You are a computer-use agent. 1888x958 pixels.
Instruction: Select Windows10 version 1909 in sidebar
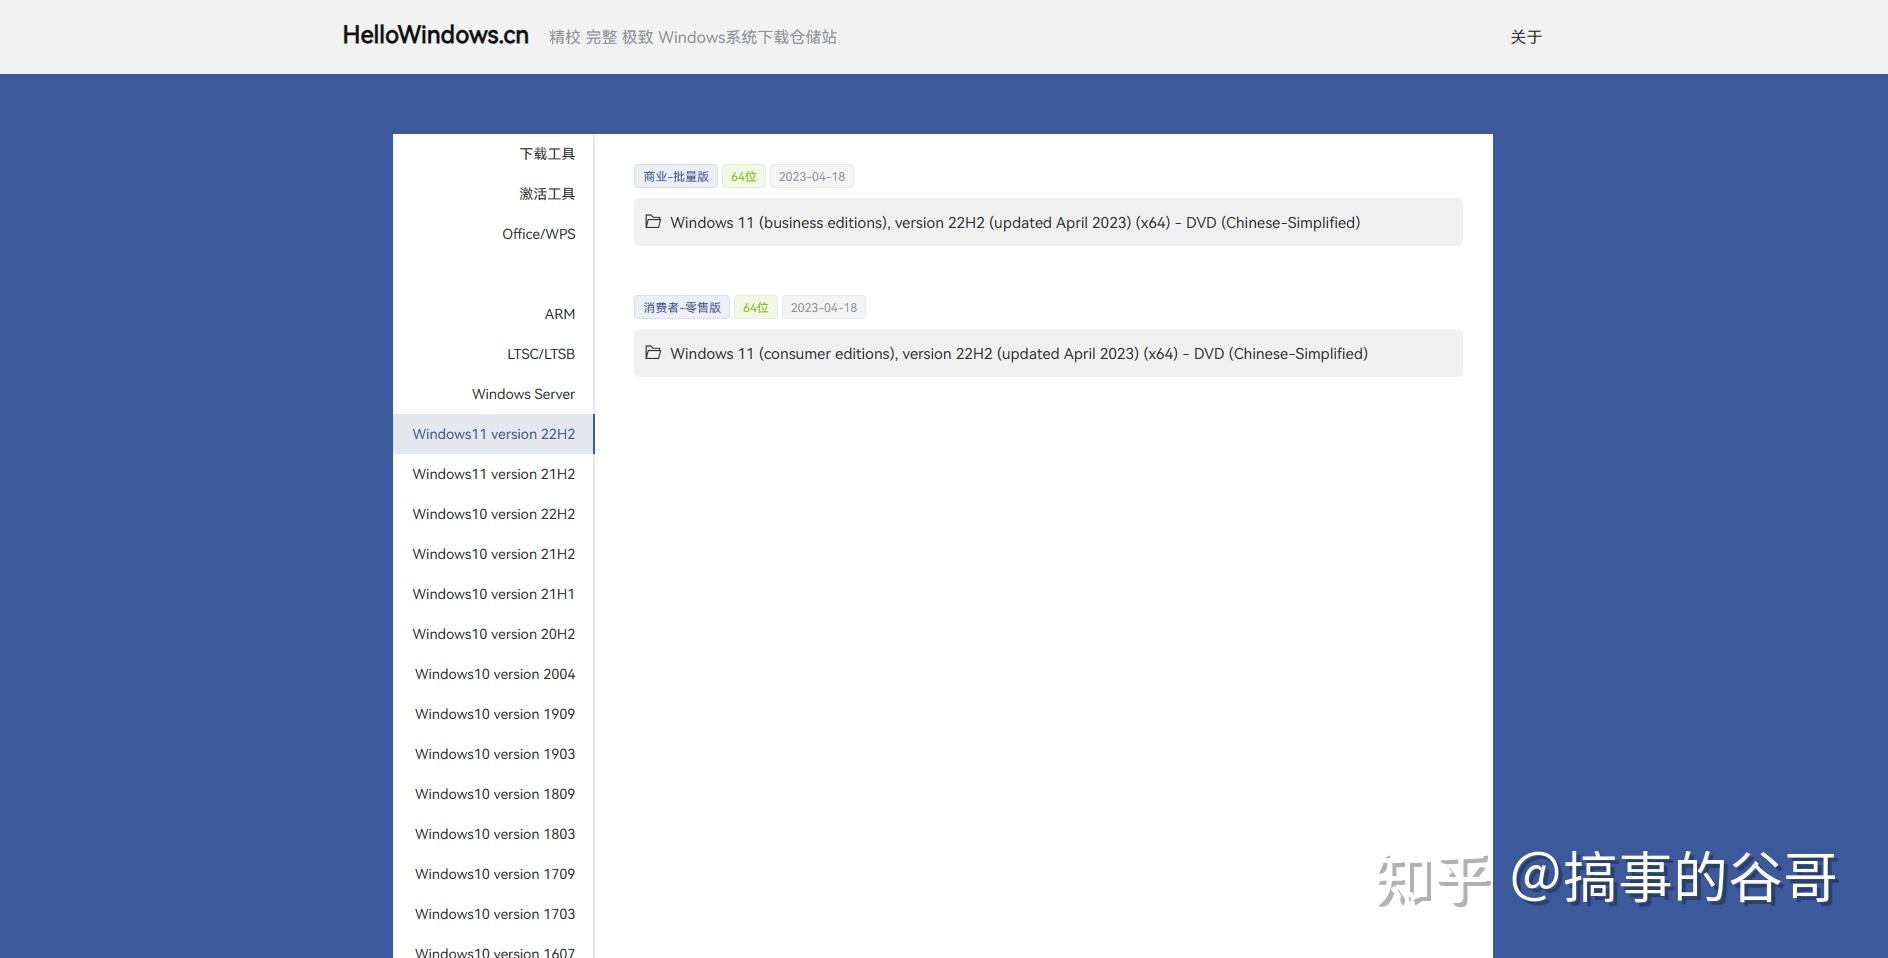[x=495, y=714]
